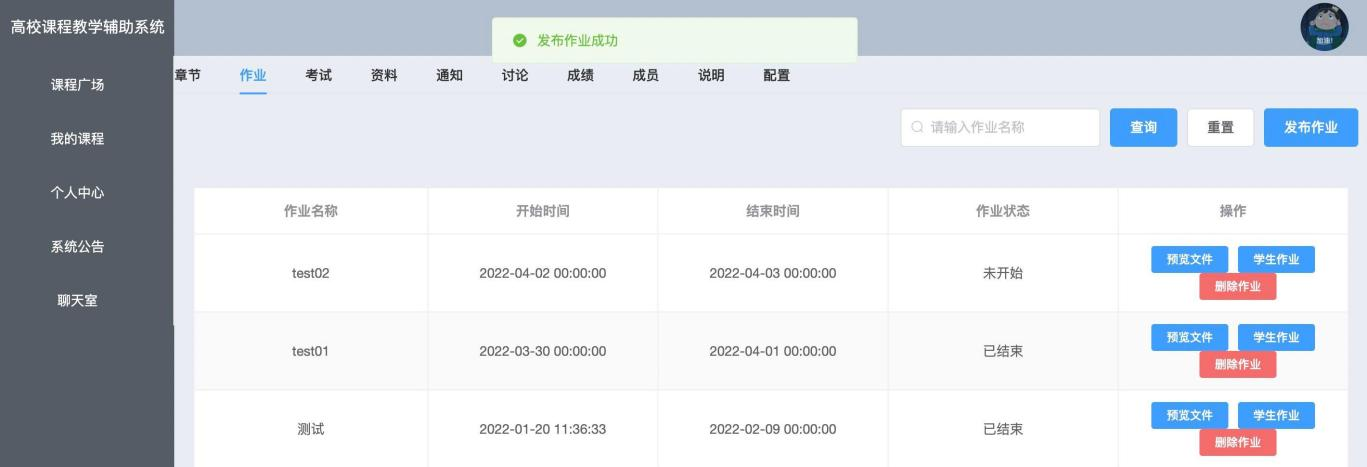Open 学生作业 for test02
This screenshot has height=467, width=1367.
tap(1276, 259)
